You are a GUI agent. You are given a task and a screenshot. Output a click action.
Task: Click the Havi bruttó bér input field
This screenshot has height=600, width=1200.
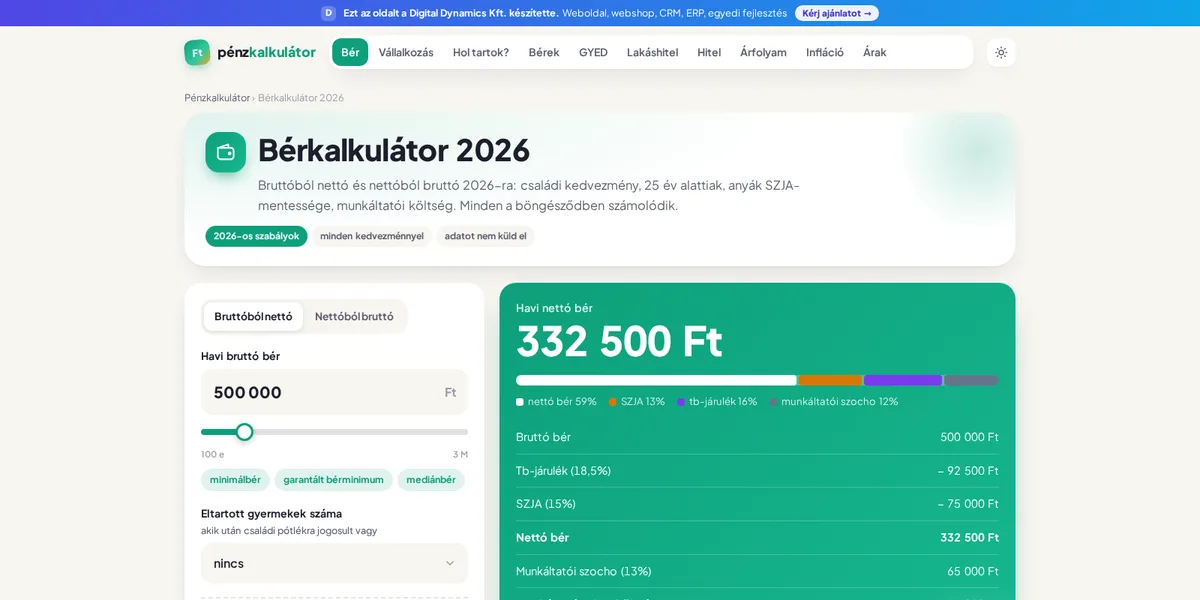[x=334, y=392]
